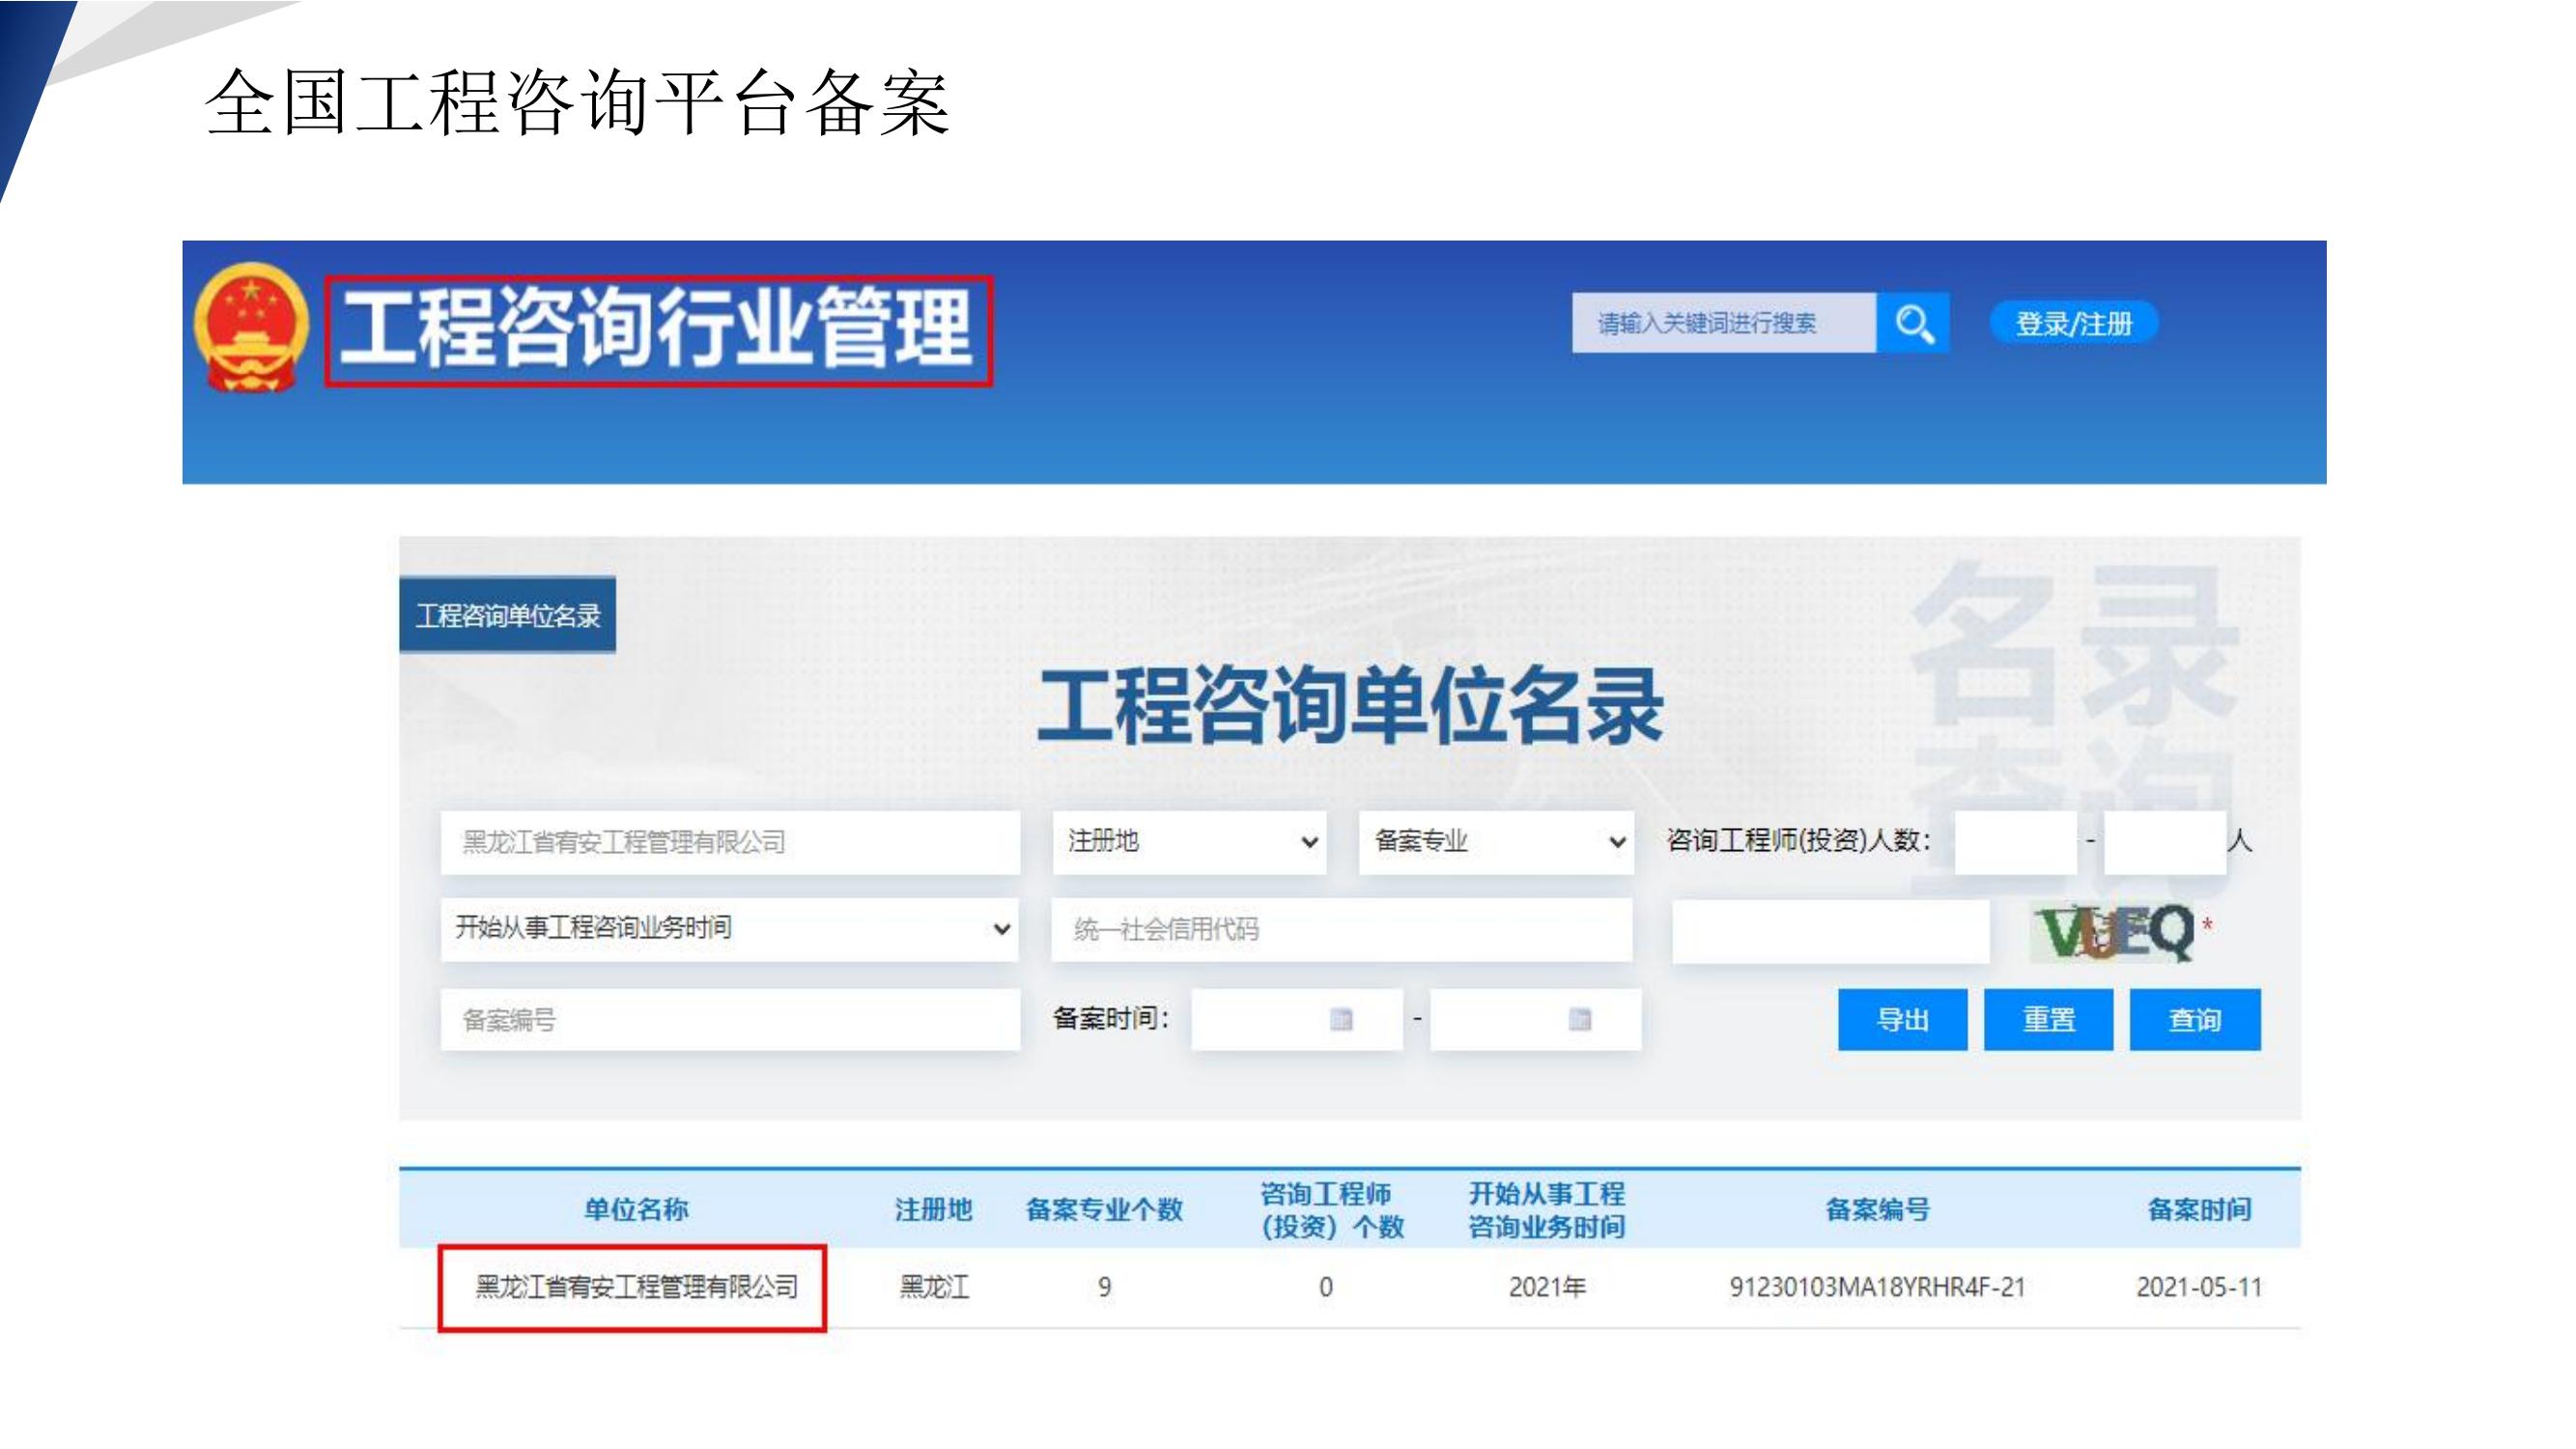Image resolution: width=2576 pixels, height=1449 pixels.
Task: Click the 咨询工程师(投资)个数 column header
Action: click(1331, 1210)
